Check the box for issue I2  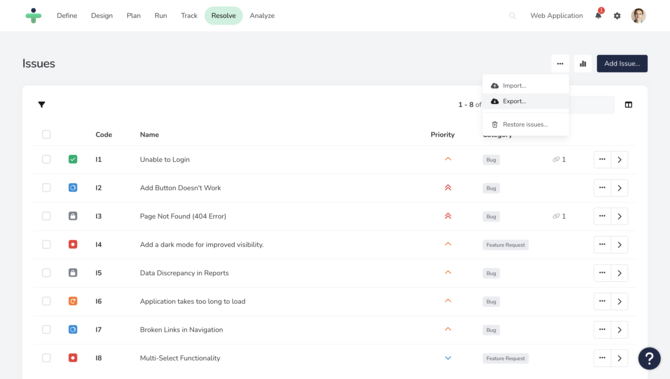click(x=46, y=188)
